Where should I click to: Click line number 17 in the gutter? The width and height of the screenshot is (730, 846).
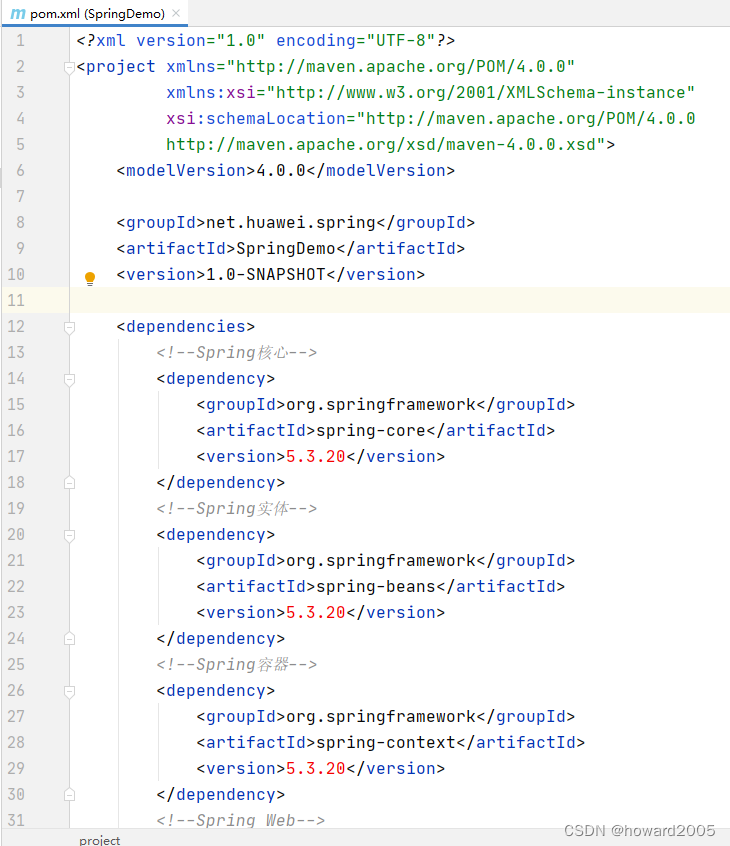tap(16, 456)
